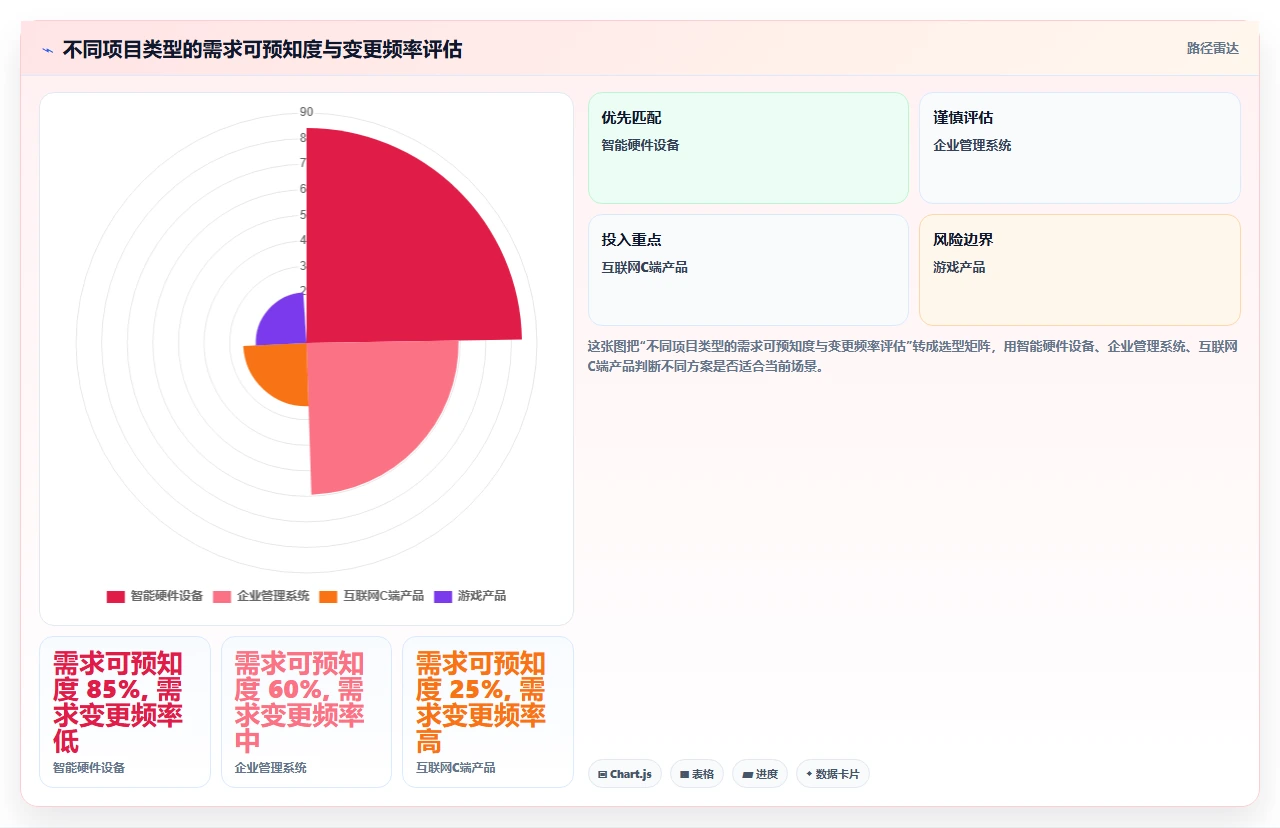1280x828 pixels.
Task: Toggle 互联网C端产品 legend color box
Action: pyautogui.click(x=328, y=596)
